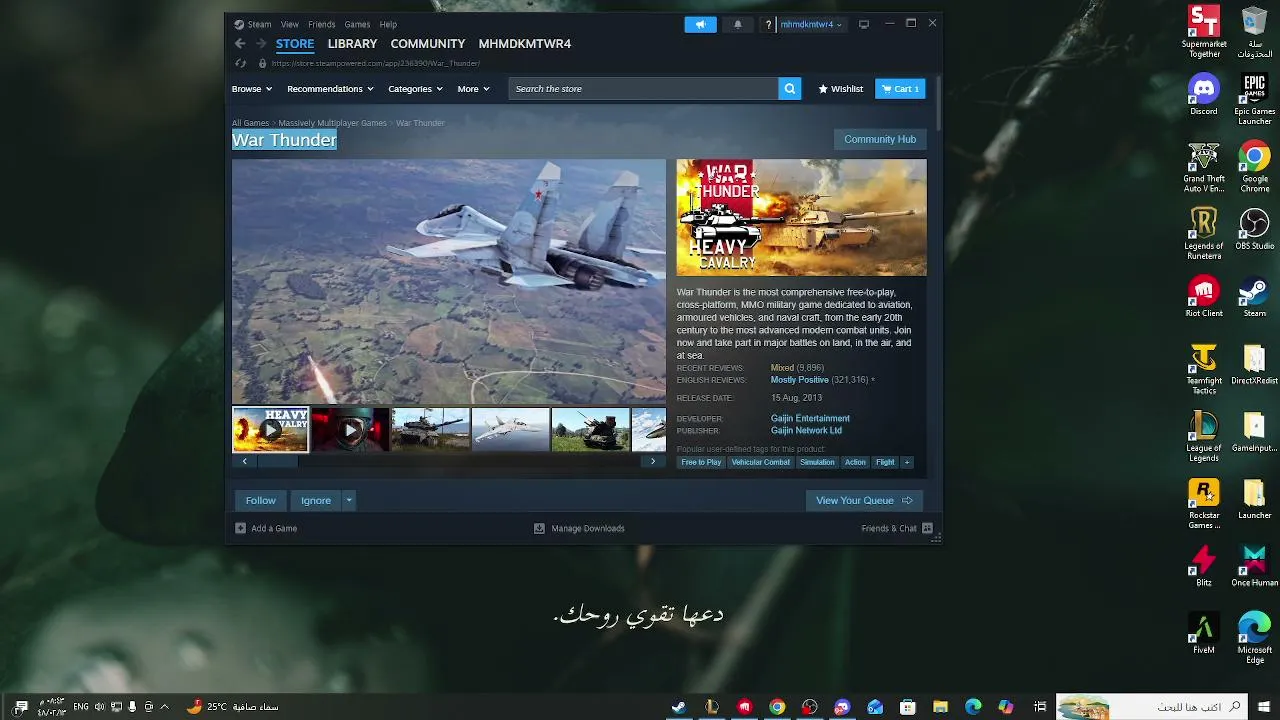Click View Your Queue
The width and height of the screenshot is (1280, 720).
(864, 500)
